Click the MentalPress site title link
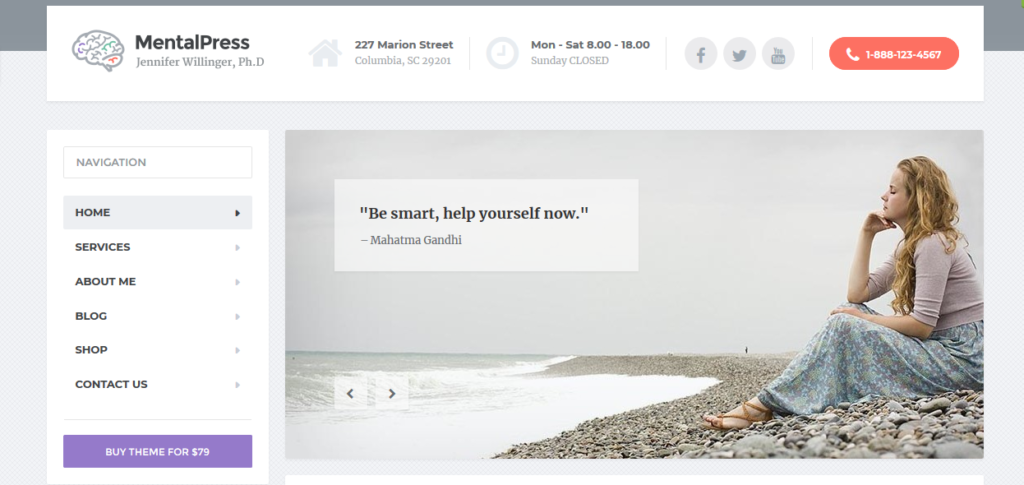The width and height of the screenshot is (1024, 485). point(192,42)
